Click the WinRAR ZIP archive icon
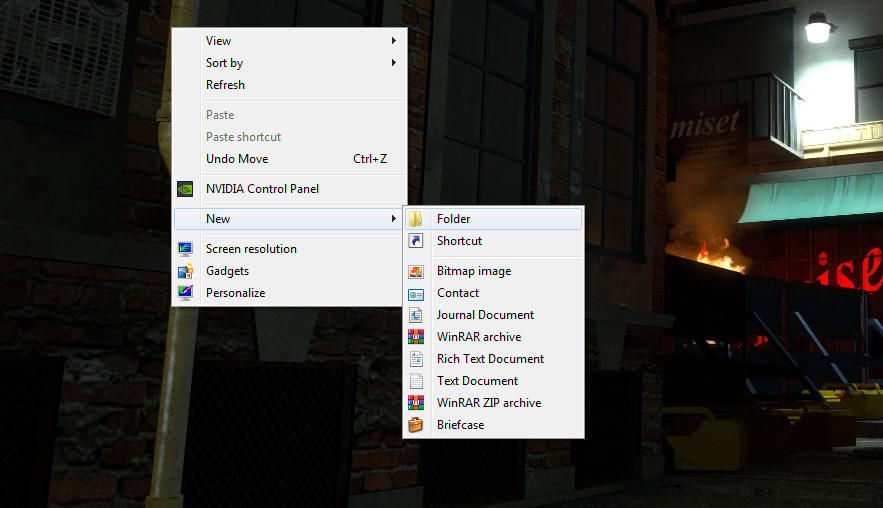 pyautogui.click(x=416, y=403)
